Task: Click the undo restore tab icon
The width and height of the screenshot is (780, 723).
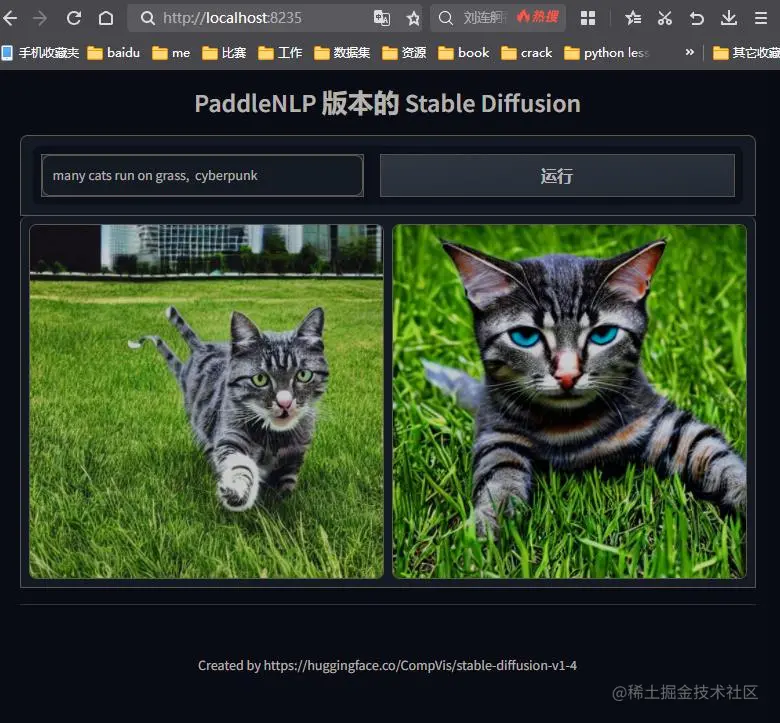Action: pos(697,18)
